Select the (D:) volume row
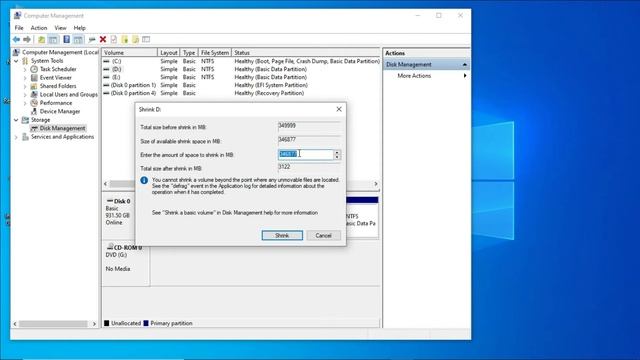Image resolution: width=640 pixels, height=360 pixels. coord(241,69)
